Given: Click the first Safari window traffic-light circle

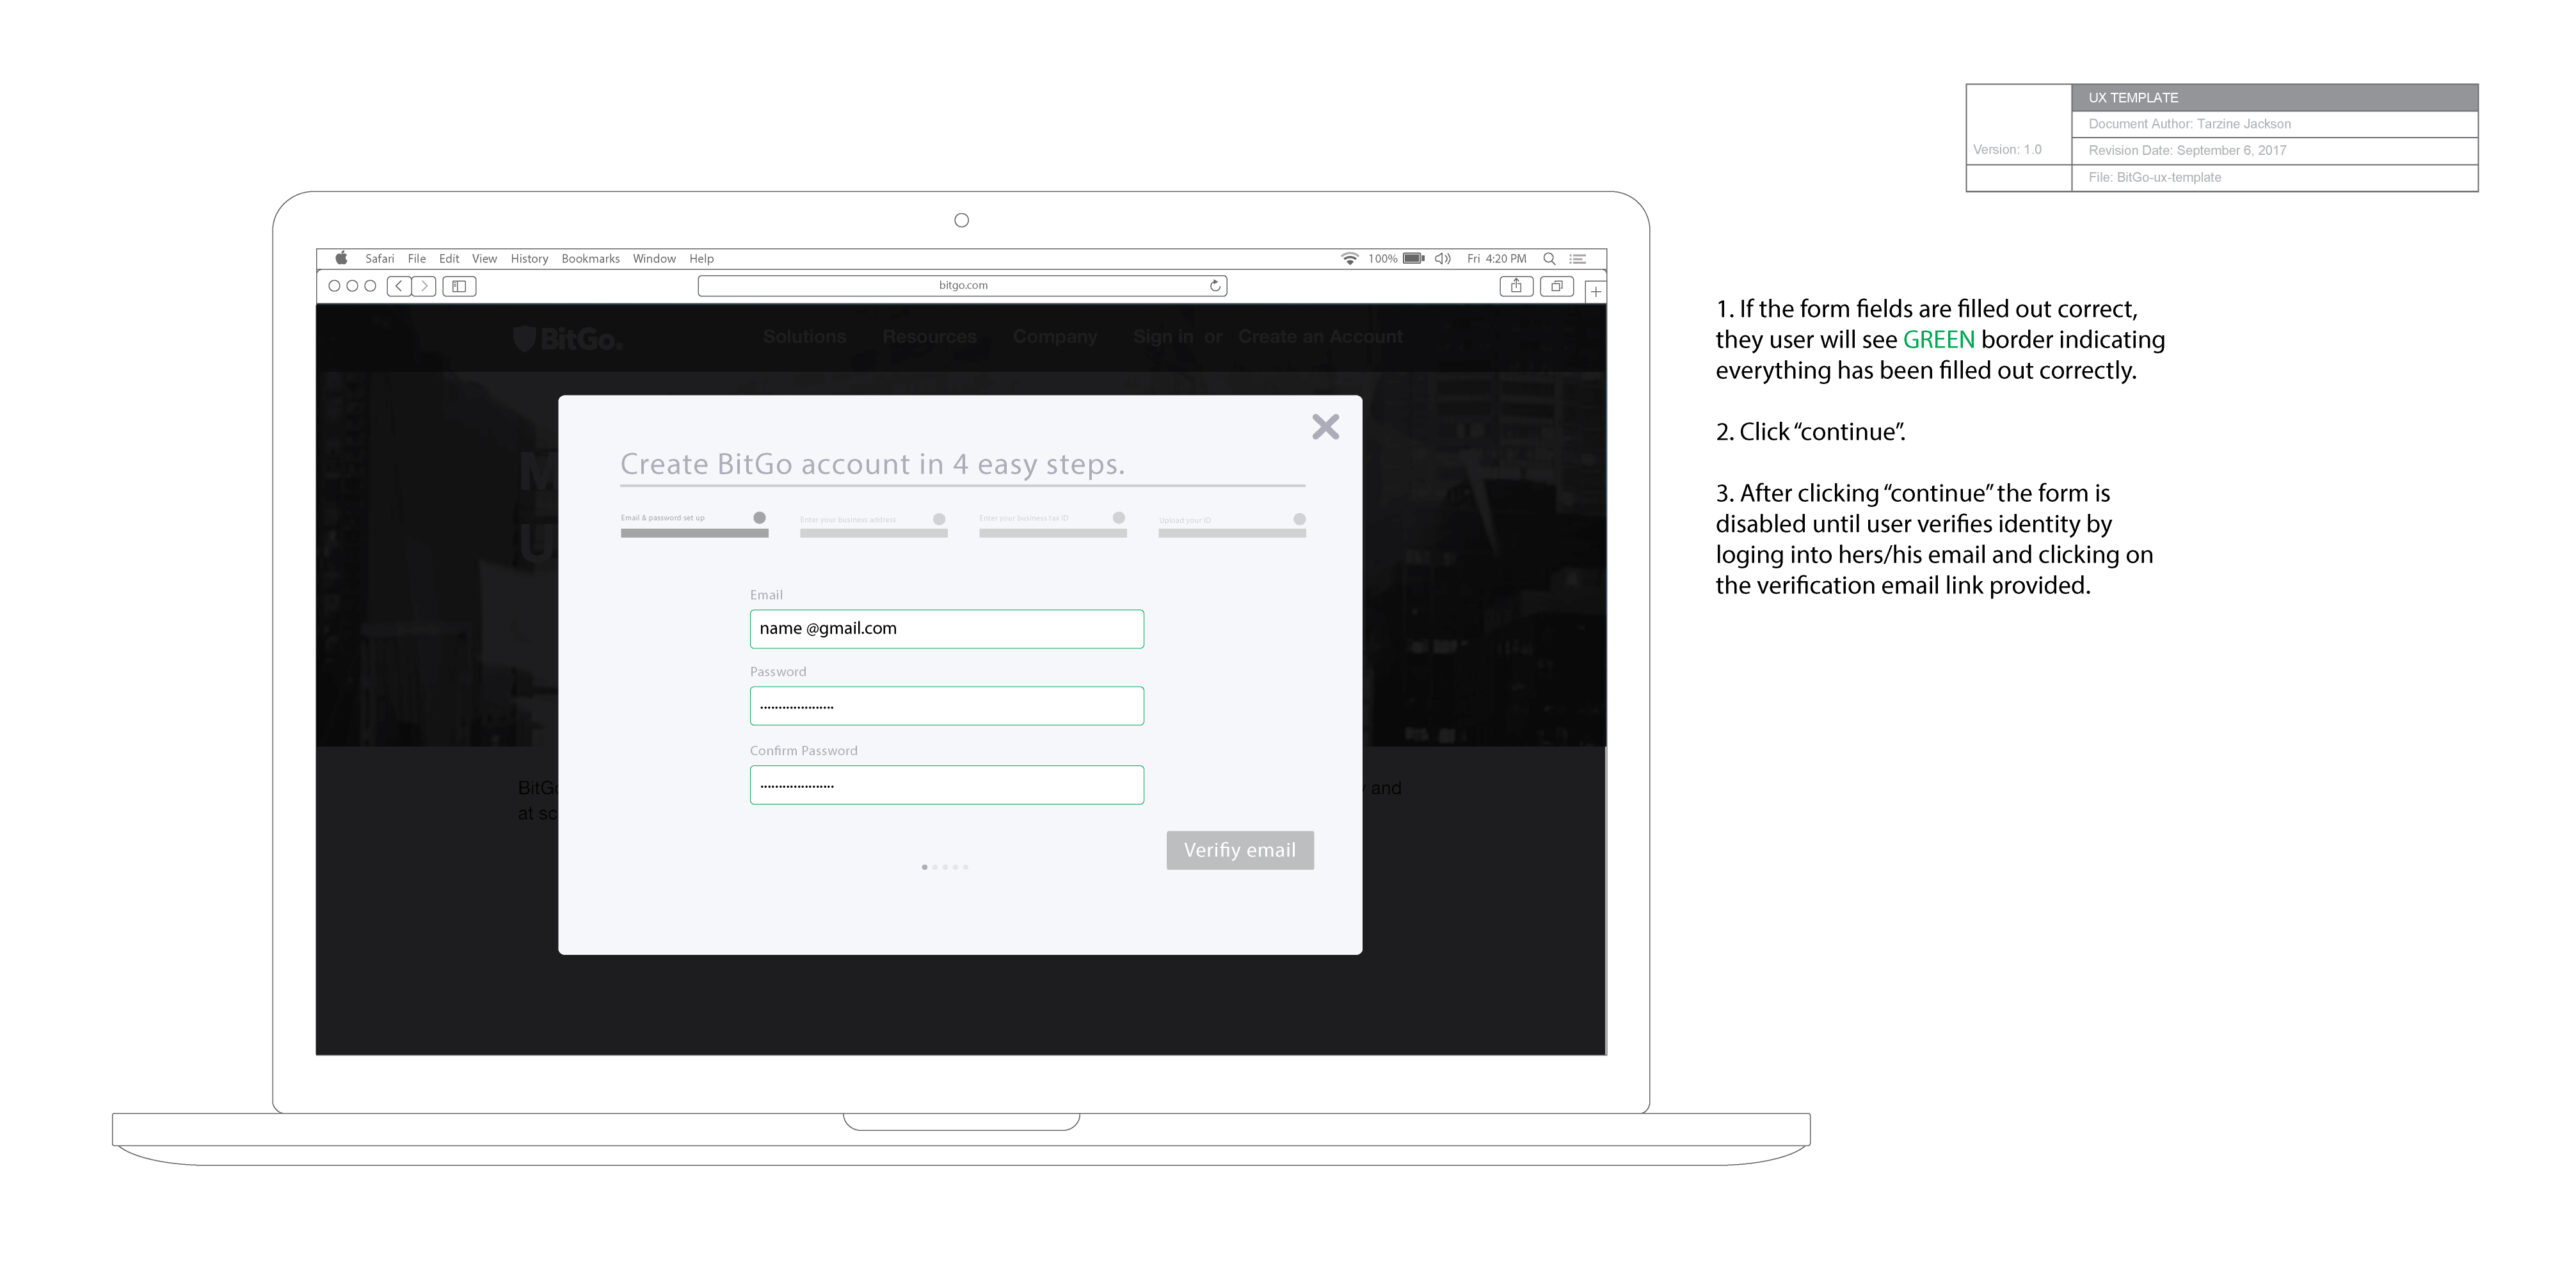Looking at the screenshot, I should (334, 286).
